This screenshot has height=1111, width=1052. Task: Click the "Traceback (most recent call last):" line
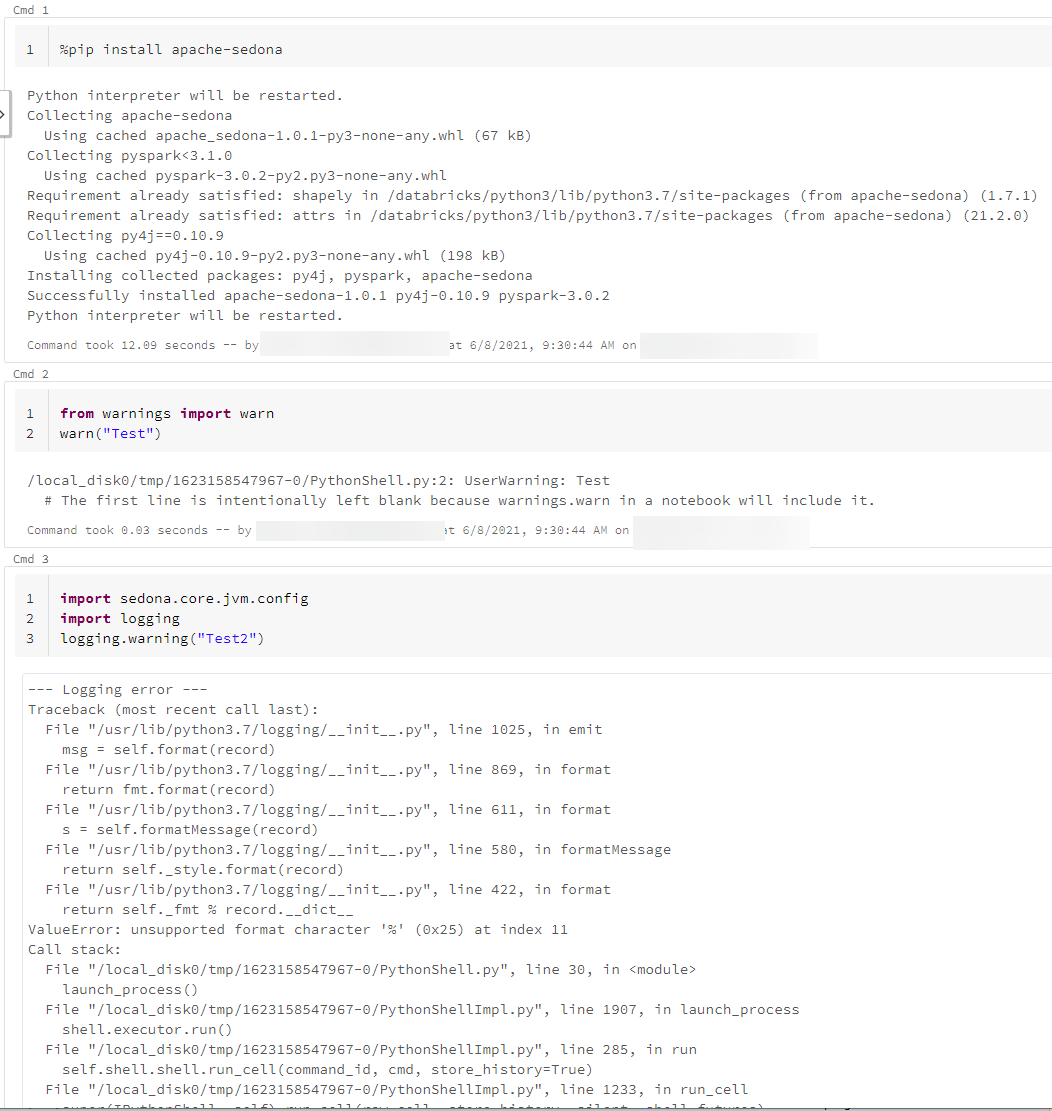click(x=174, y=709)
